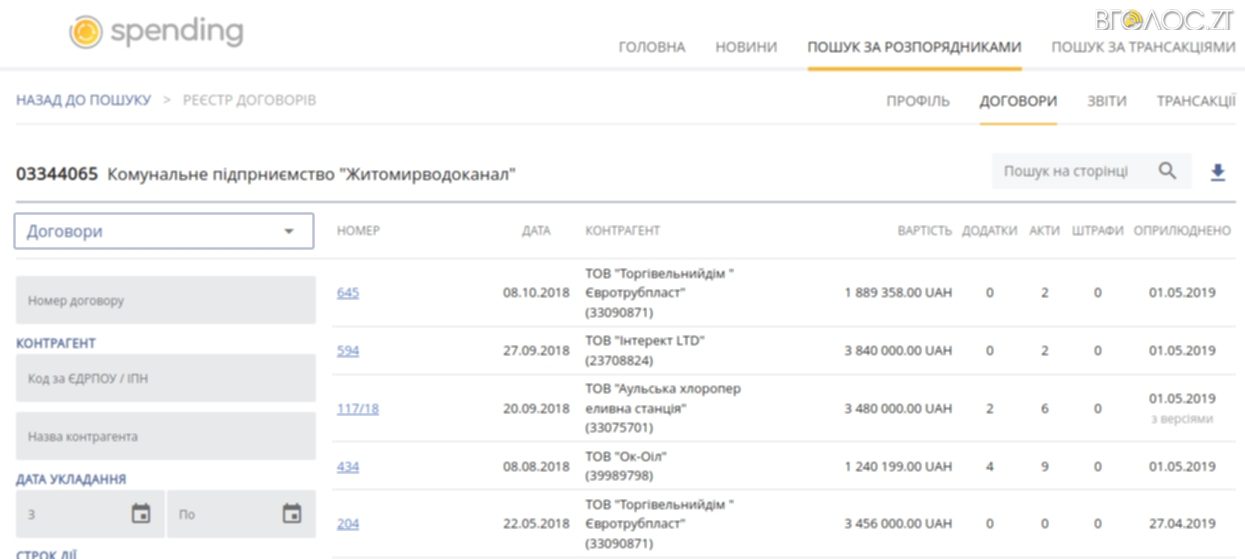Viewport: 1245px width, 559px height.
Task: Open contract number 434
Action: 348,466
